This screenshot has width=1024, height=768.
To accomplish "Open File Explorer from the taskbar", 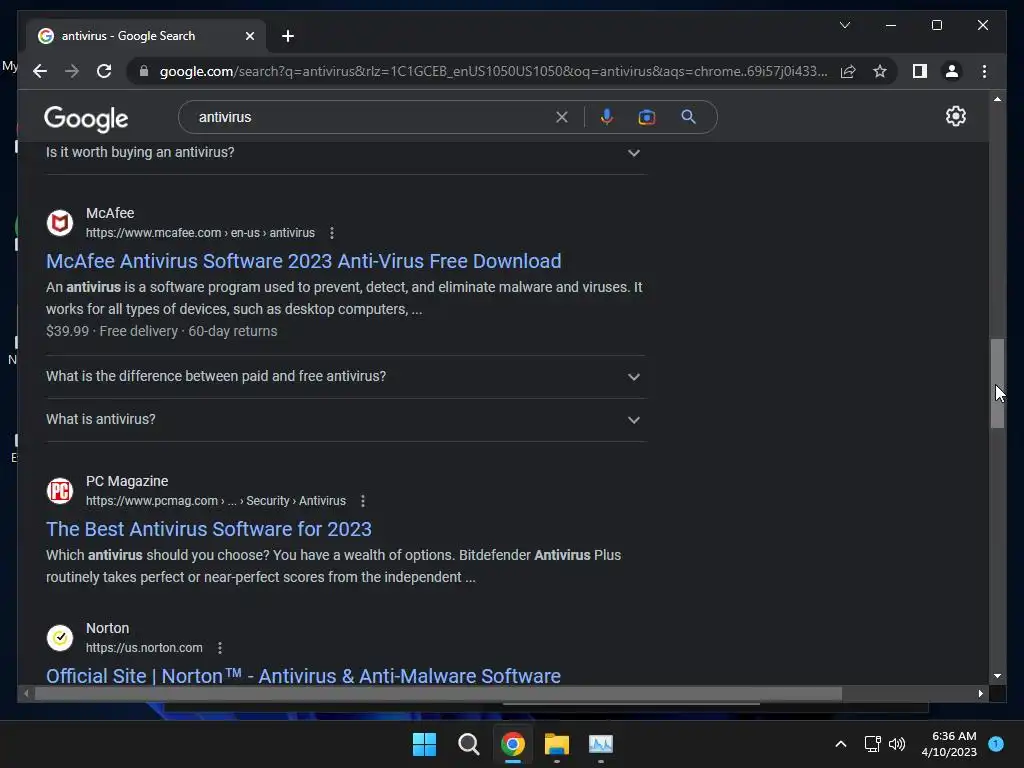I will click(x=557, y=744).
